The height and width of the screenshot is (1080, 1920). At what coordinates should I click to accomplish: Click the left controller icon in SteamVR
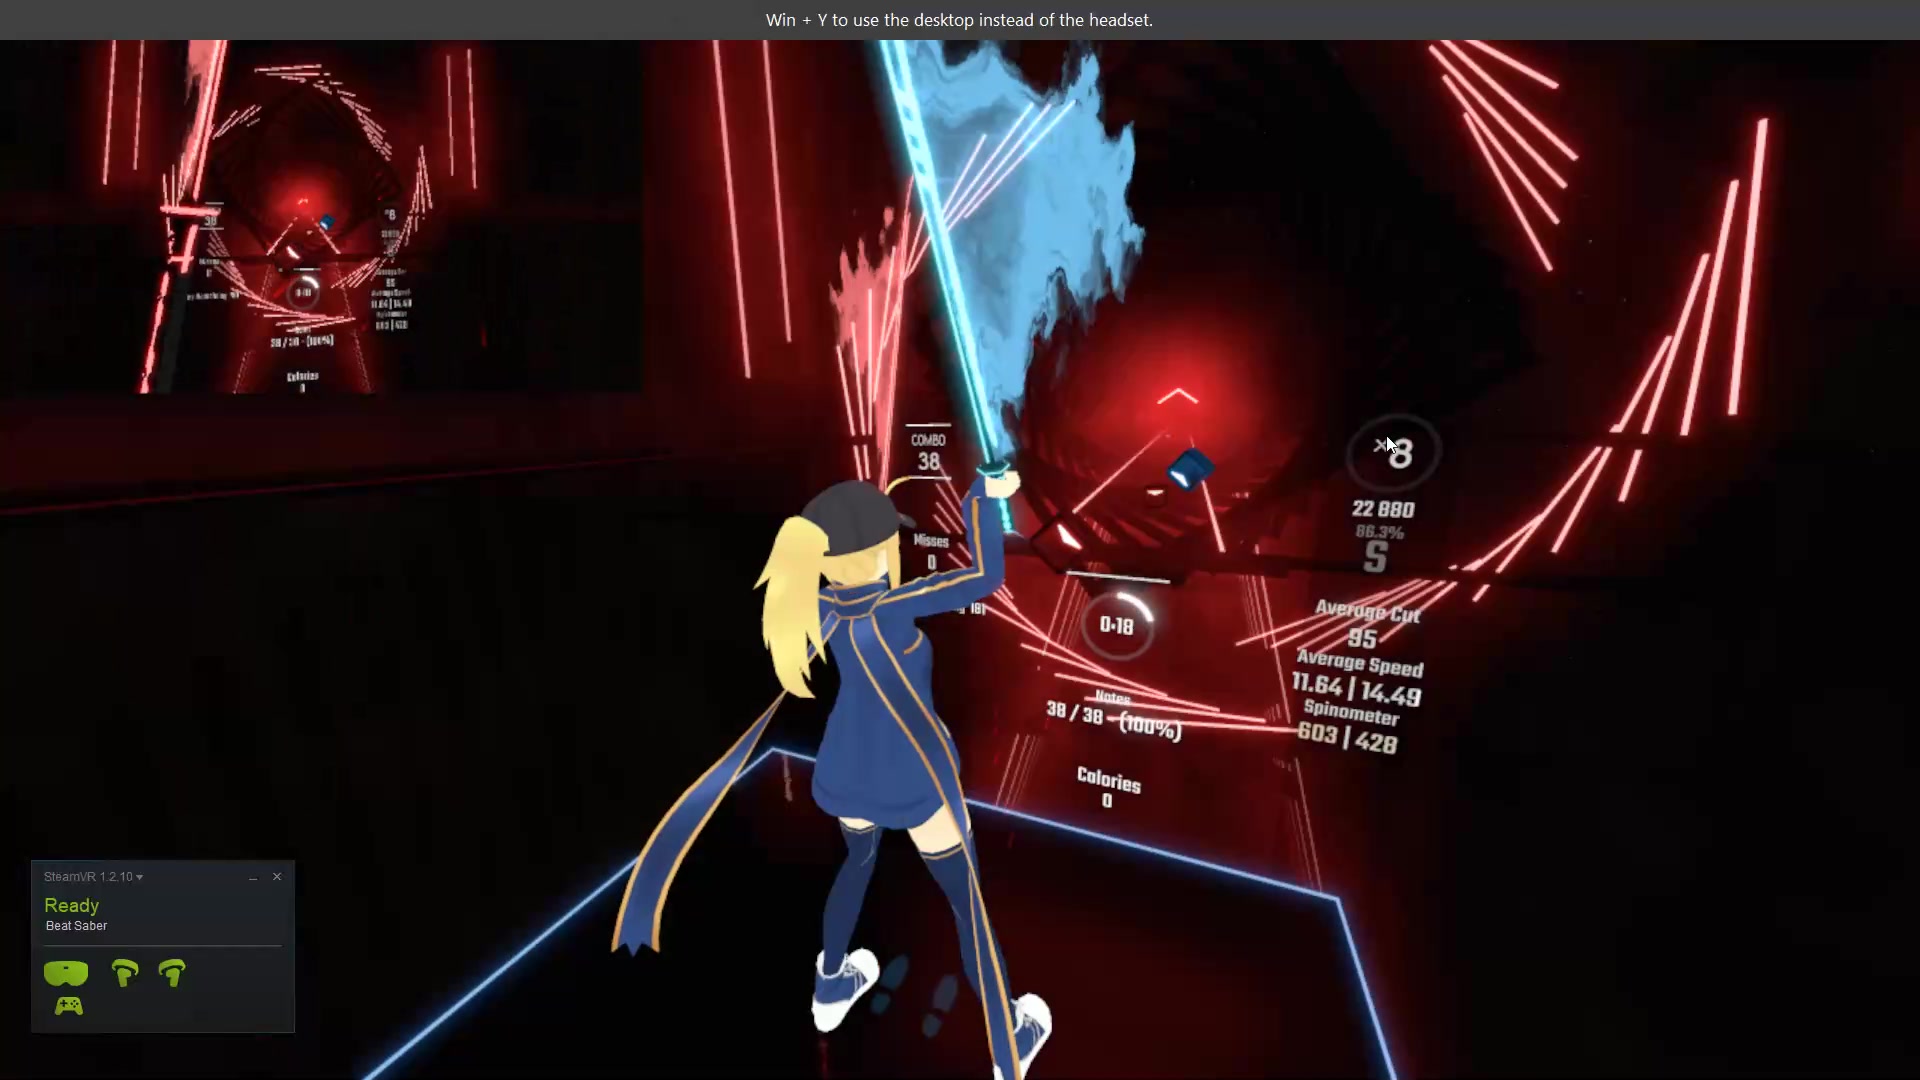(125, 973)
